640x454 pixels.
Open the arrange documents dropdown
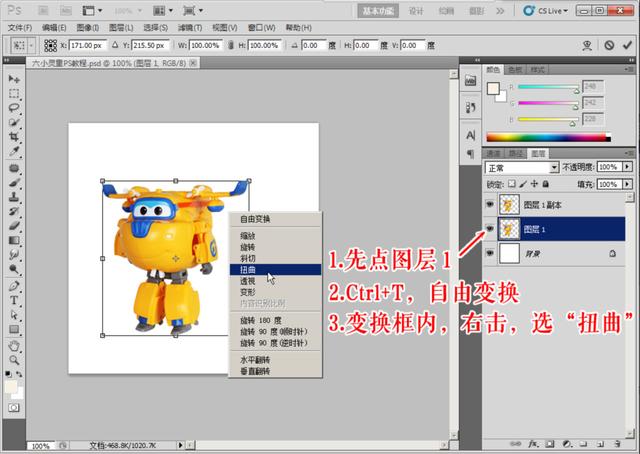[162, 11]
